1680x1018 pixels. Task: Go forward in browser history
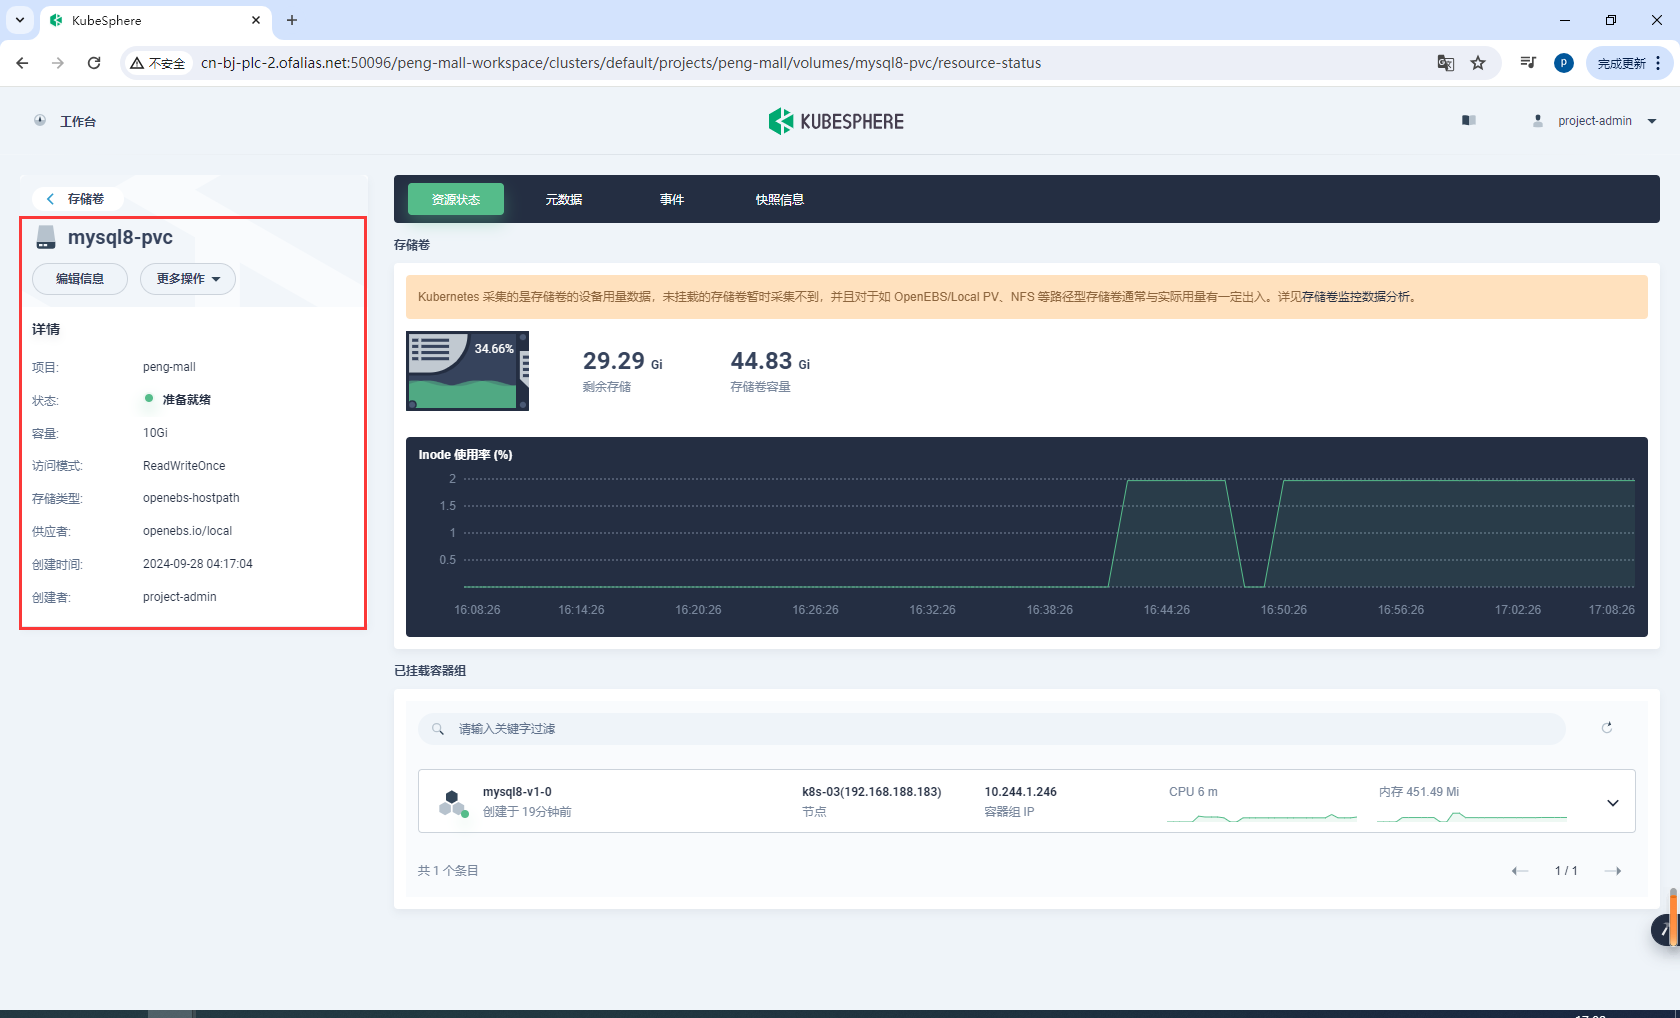pos(58,63)
